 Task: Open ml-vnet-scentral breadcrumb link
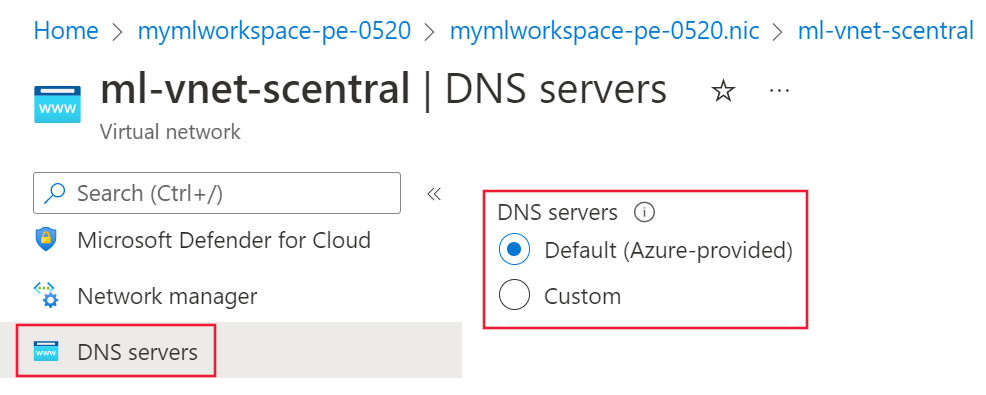pos(885,30)
